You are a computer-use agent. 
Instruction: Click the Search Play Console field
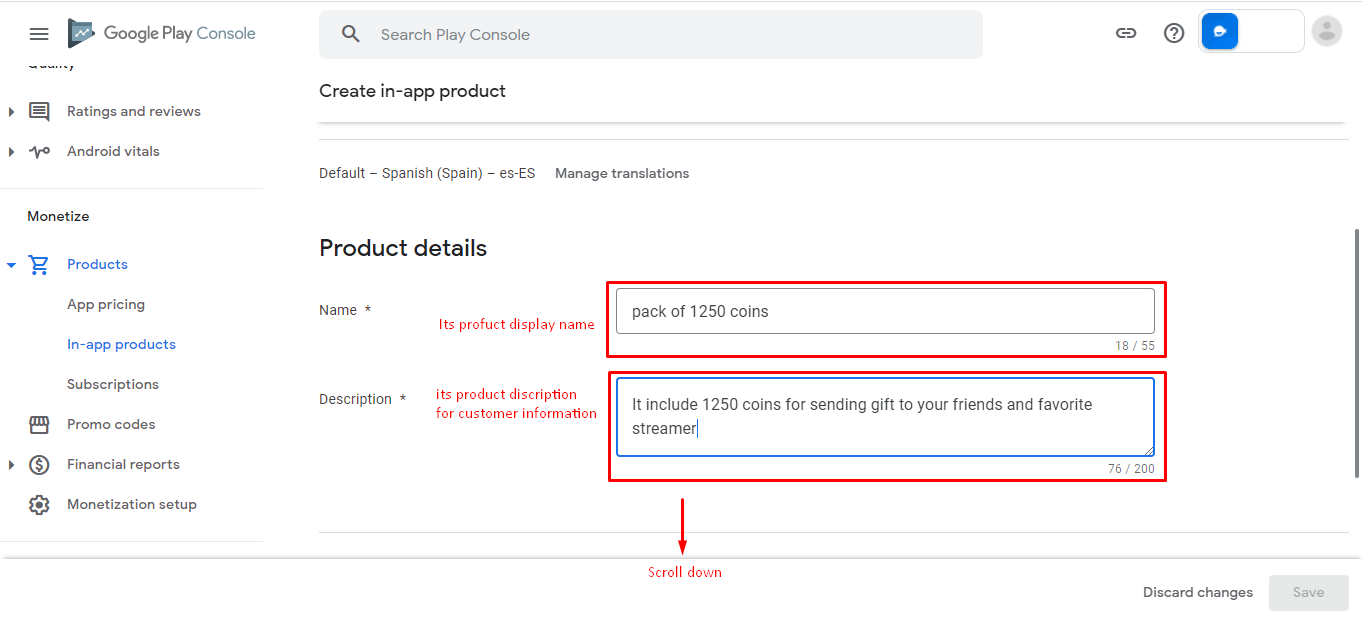tap(650, 35)
